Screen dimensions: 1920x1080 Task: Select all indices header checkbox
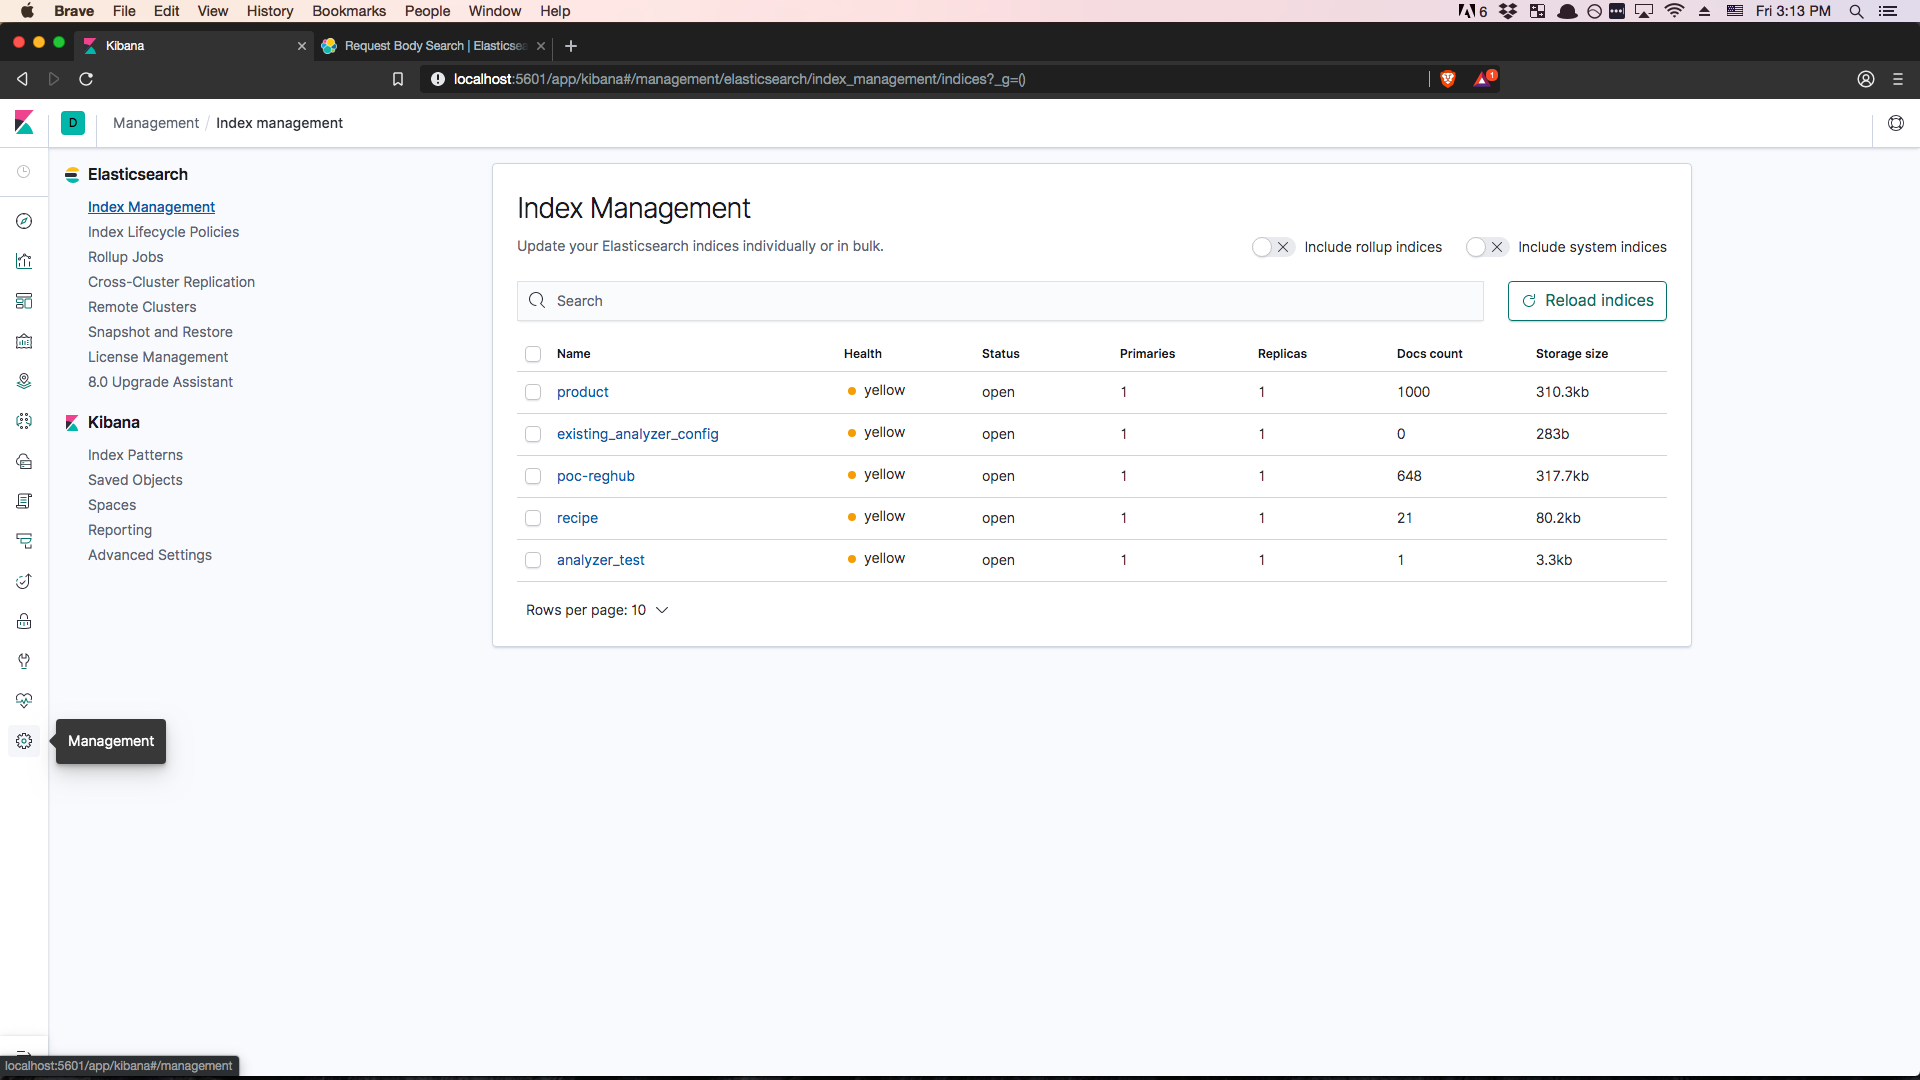pyautogui.click(x=533, y=354)
